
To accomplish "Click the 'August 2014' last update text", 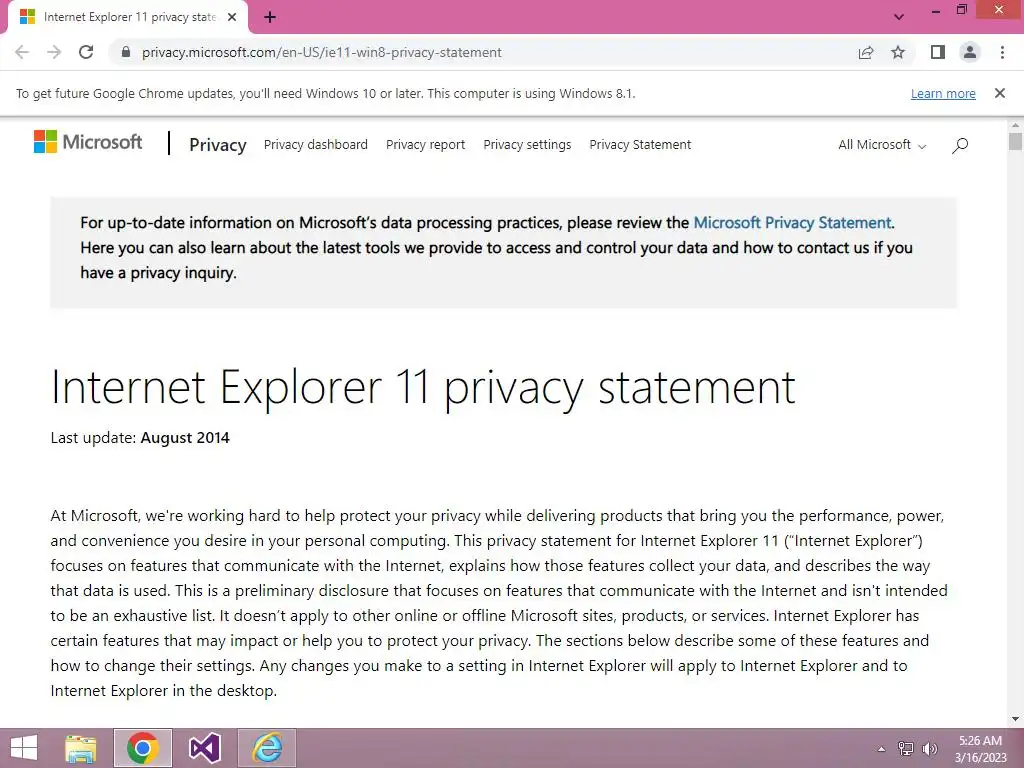I will tap(185, 438).
